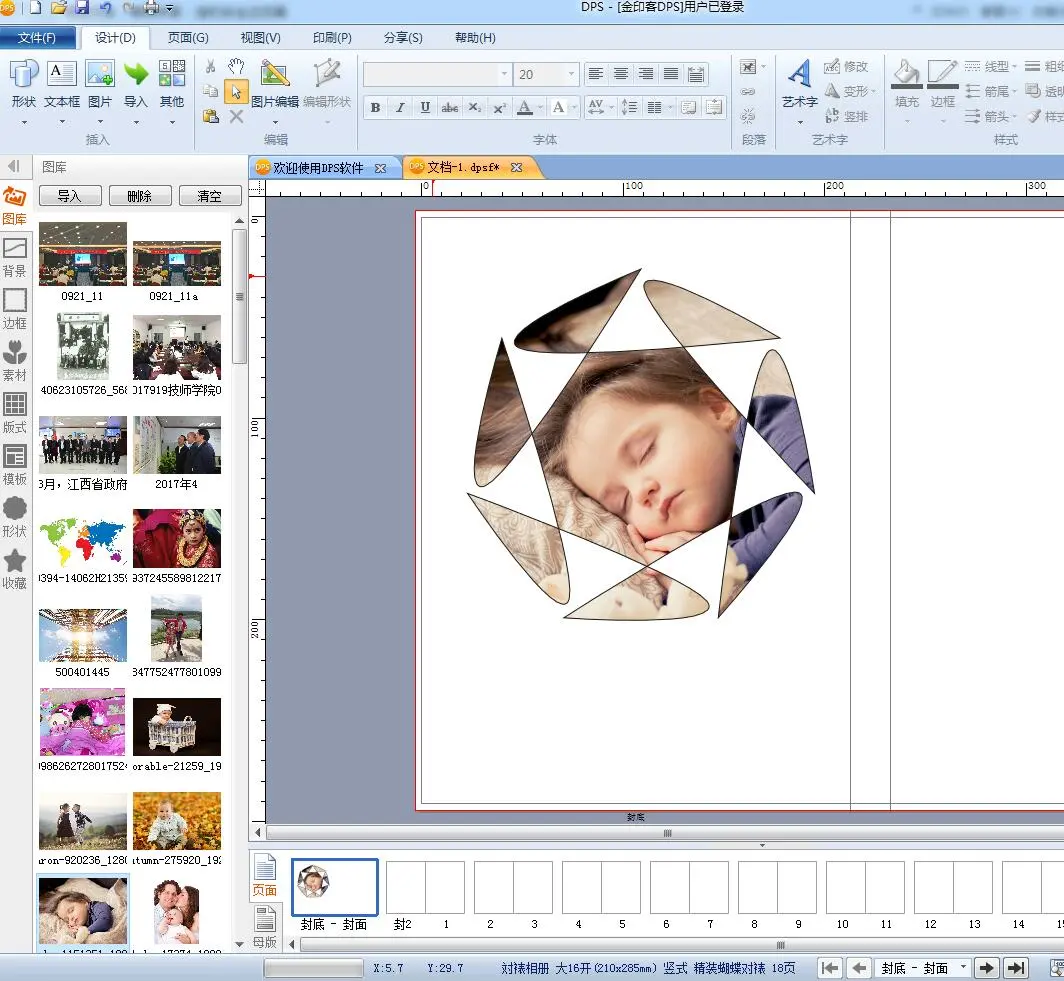
Task: Click the 艺术字 word art icon
Action: coord(799,73)
